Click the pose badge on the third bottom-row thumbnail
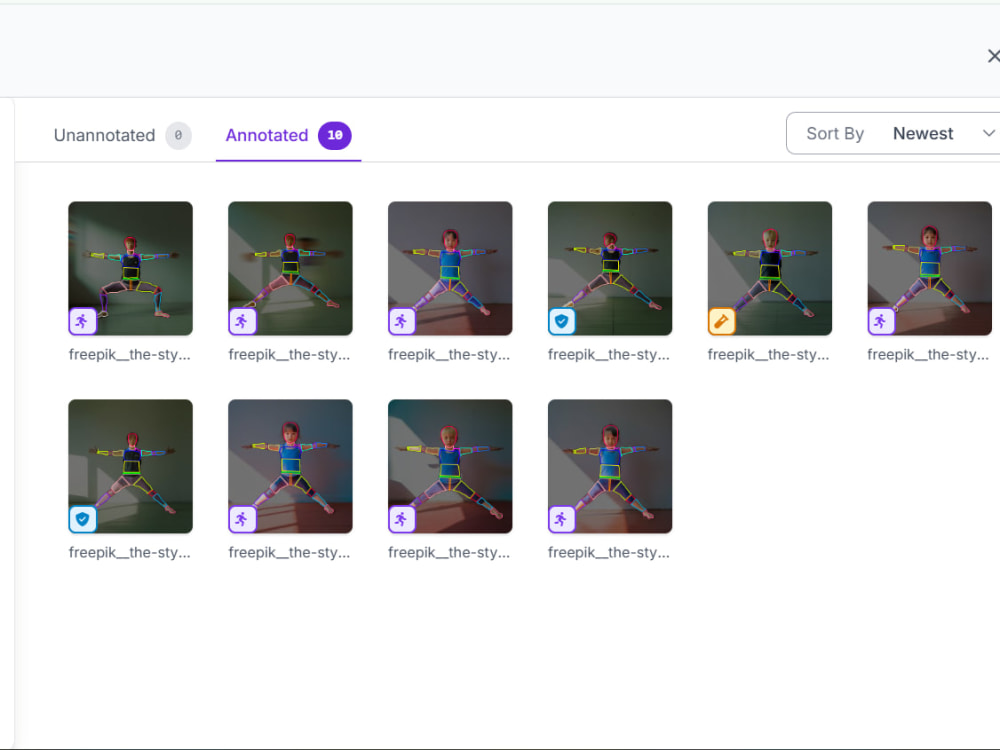This screenshot has width=1000, height=750. point(402,519)
